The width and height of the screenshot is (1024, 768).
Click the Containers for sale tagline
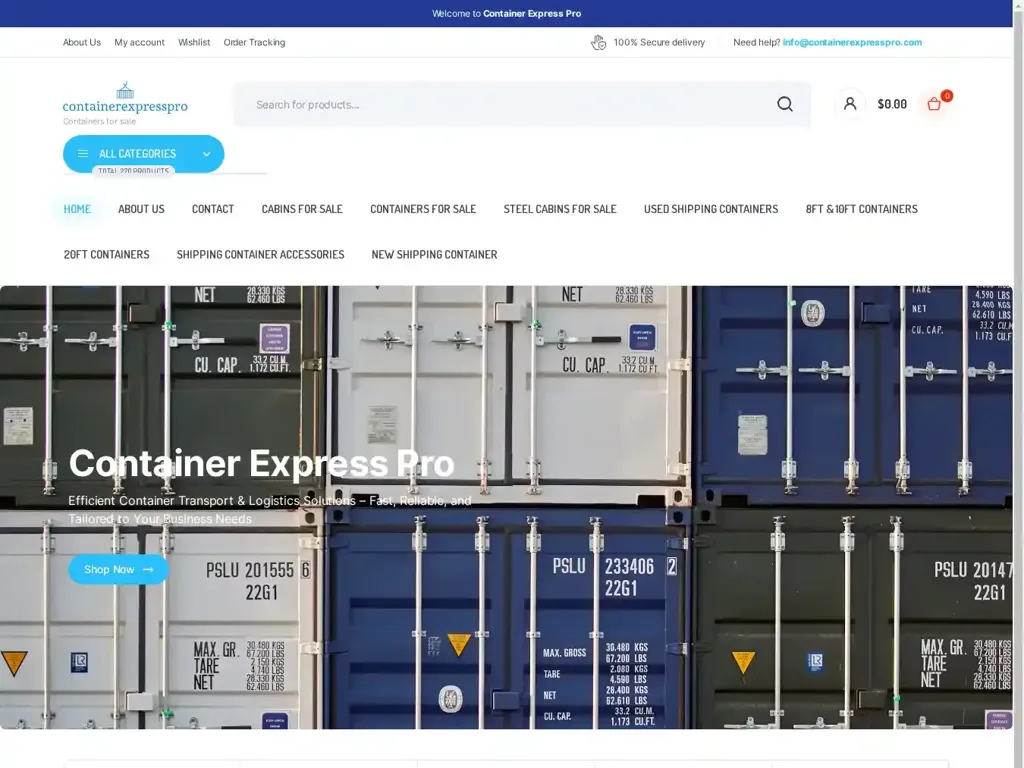pos(99,121)
